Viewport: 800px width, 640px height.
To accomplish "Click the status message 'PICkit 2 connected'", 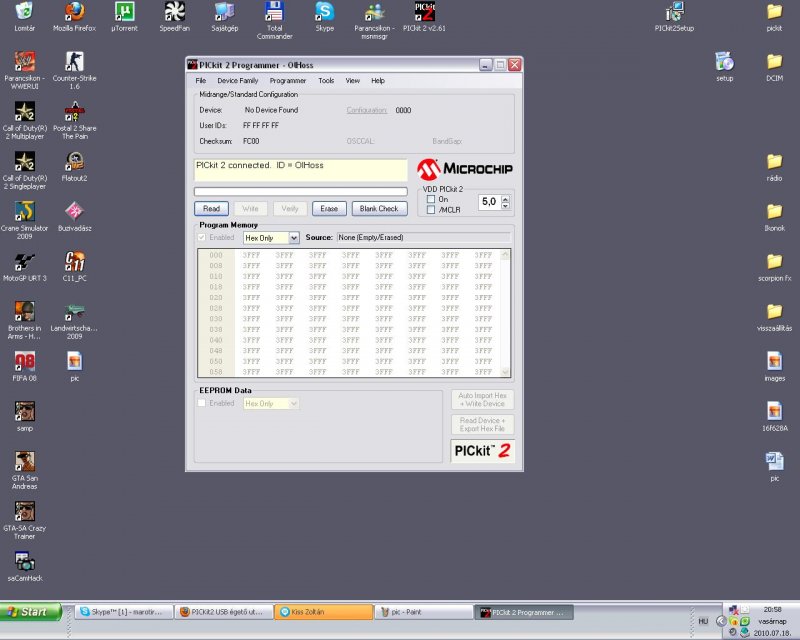I will [x=260, y=165].
